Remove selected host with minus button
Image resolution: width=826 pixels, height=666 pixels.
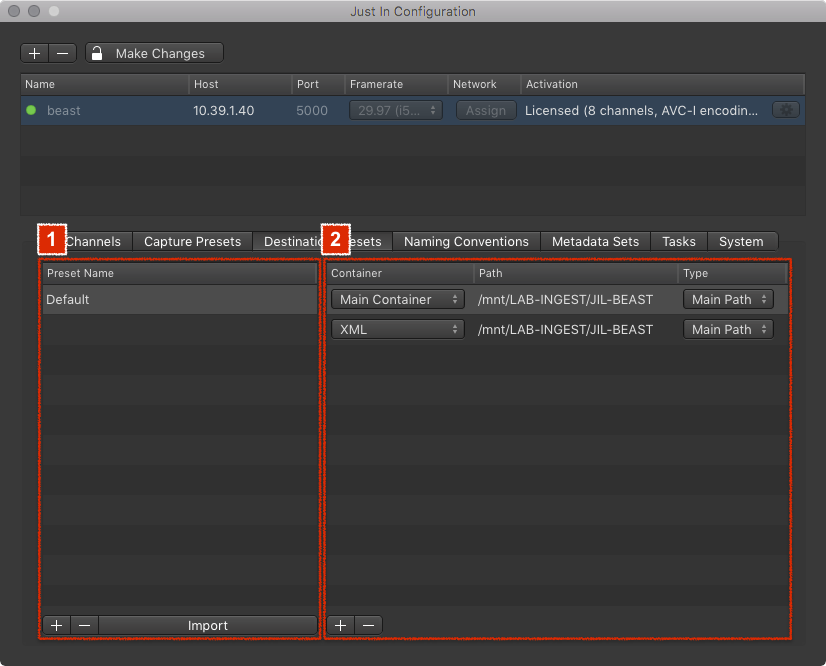pos(63,53)
